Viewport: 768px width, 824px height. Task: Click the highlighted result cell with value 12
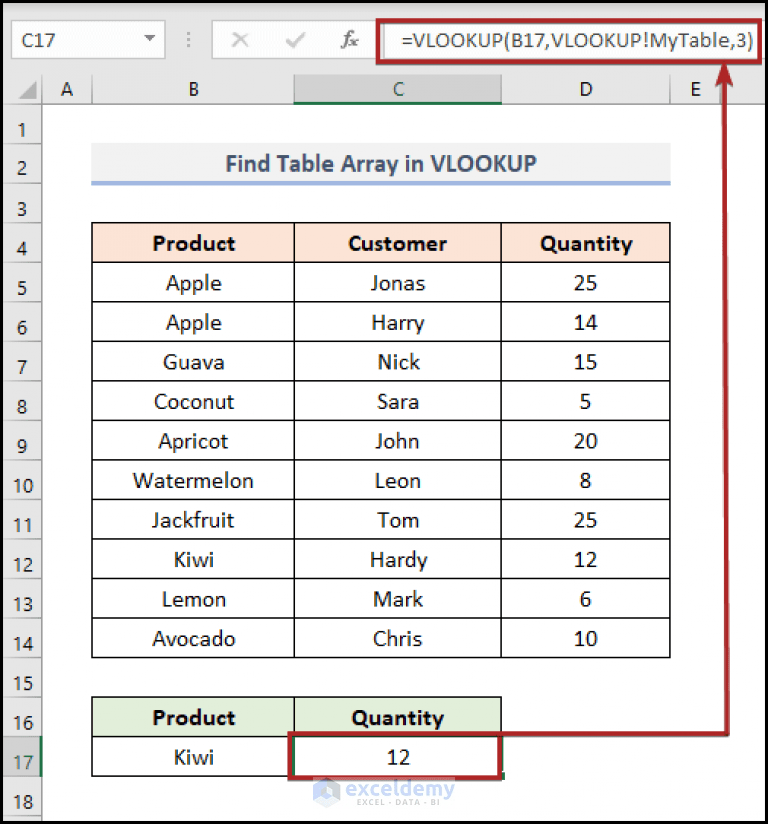coord(397,757)
